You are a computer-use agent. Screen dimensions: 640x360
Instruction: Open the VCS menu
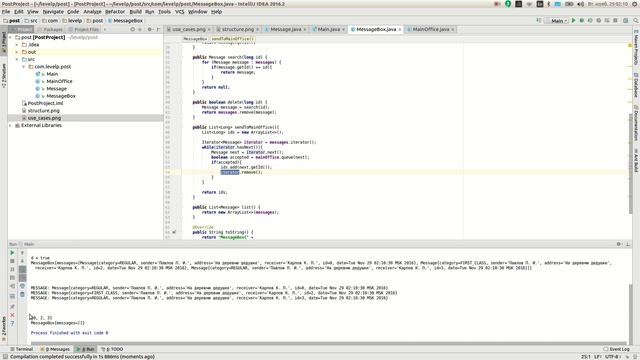pos(180,12)
